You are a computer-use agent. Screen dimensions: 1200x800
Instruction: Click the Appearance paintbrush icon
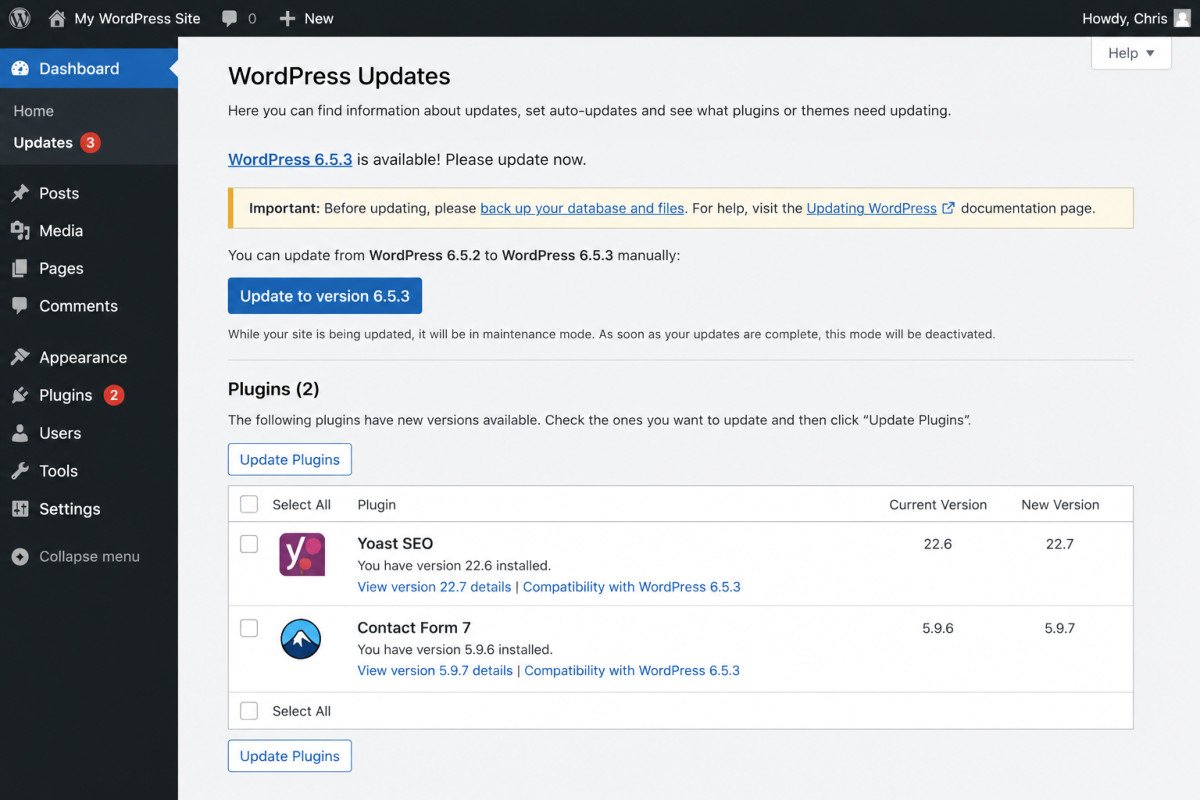click(20, 357)
